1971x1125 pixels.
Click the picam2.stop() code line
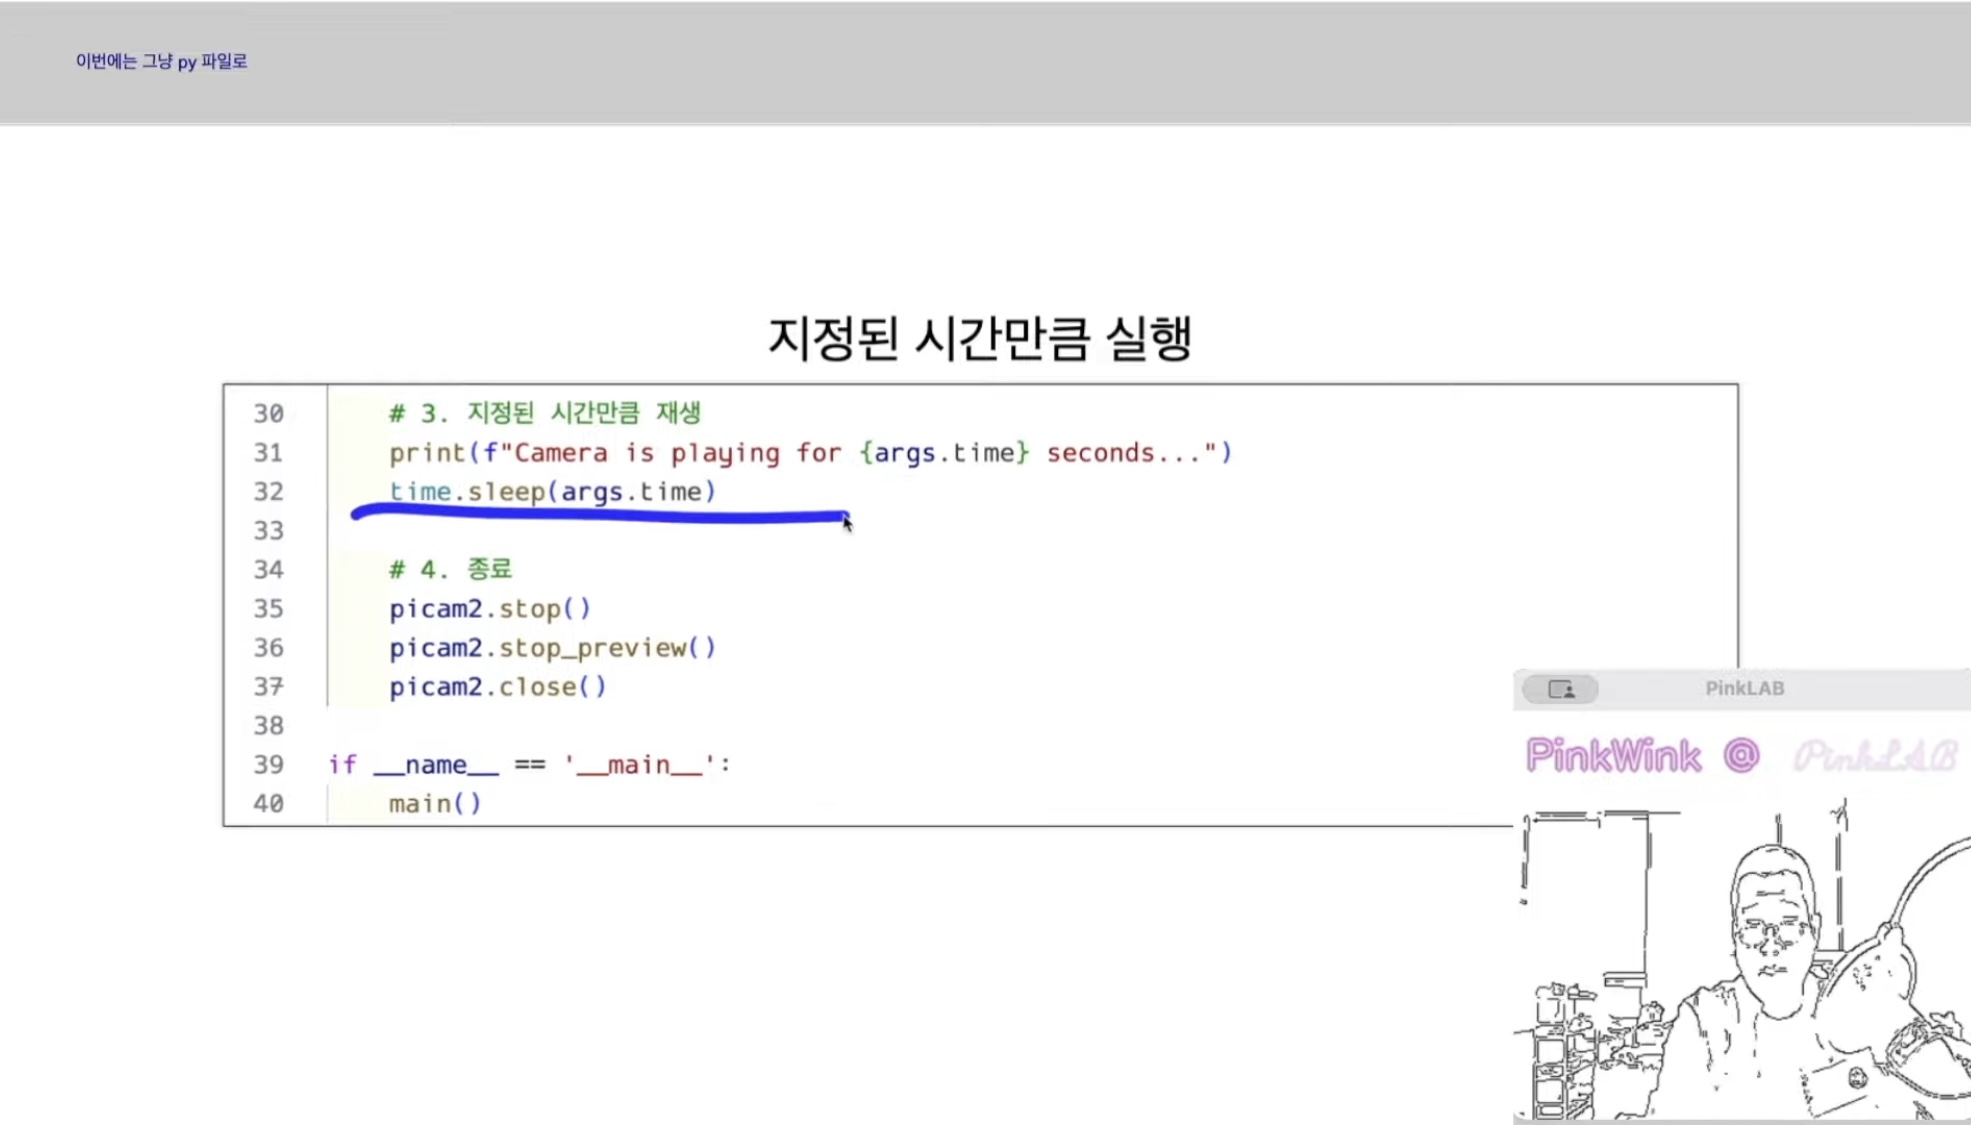(490, 608)
